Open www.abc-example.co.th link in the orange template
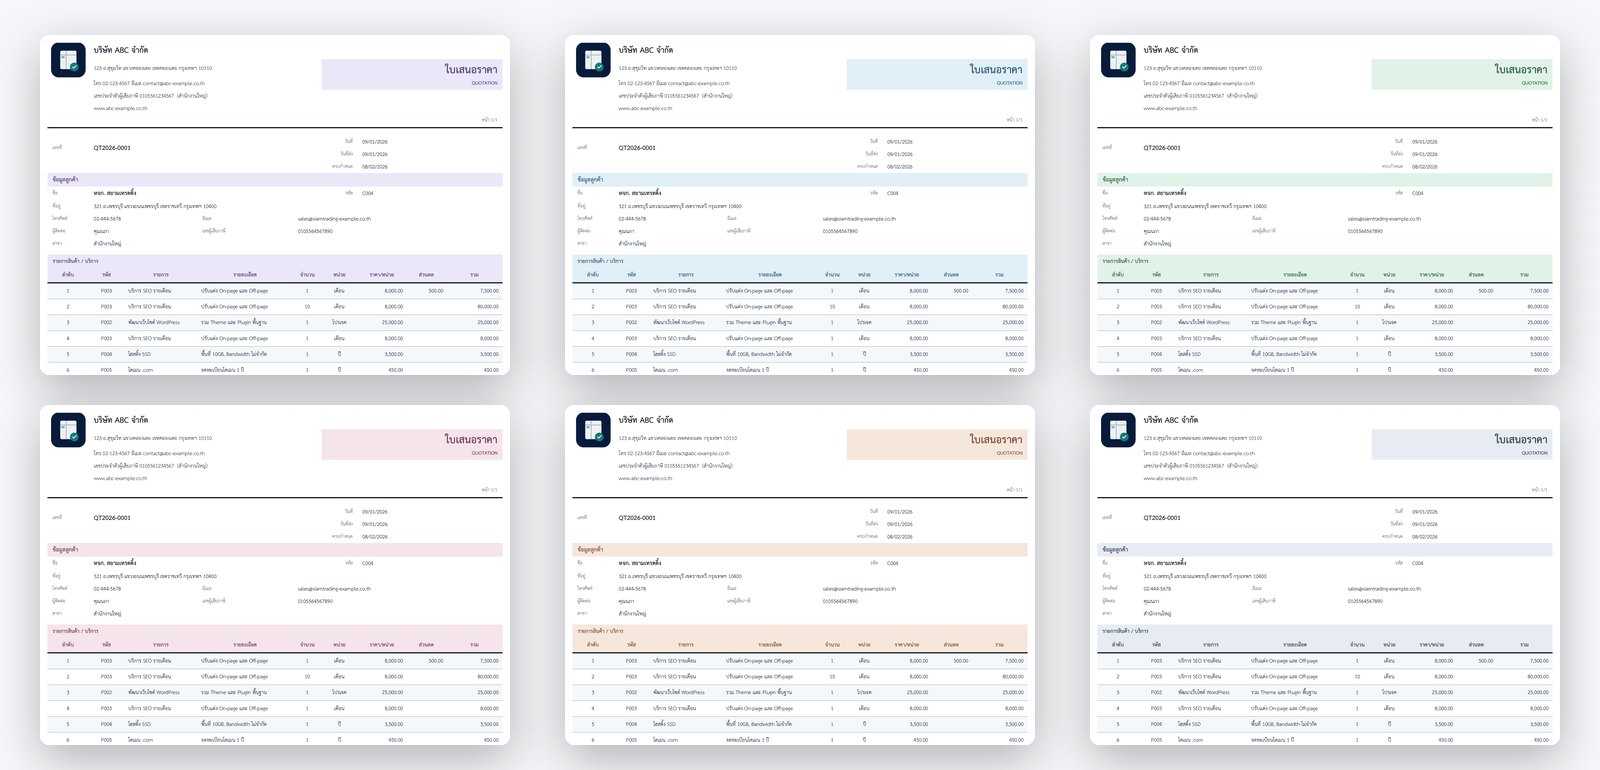Screen dimensions: 1600x770 (645, 478)
